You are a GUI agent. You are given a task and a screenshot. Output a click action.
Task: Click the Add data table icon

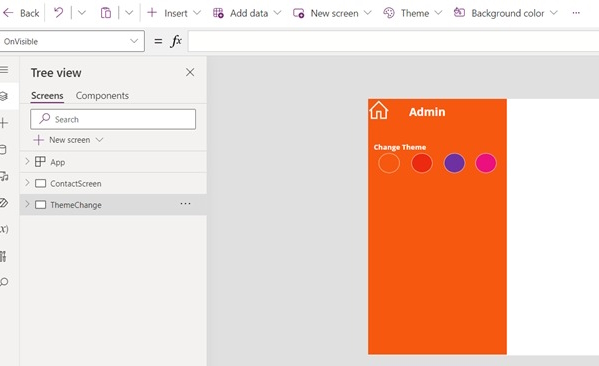point(218,13)
